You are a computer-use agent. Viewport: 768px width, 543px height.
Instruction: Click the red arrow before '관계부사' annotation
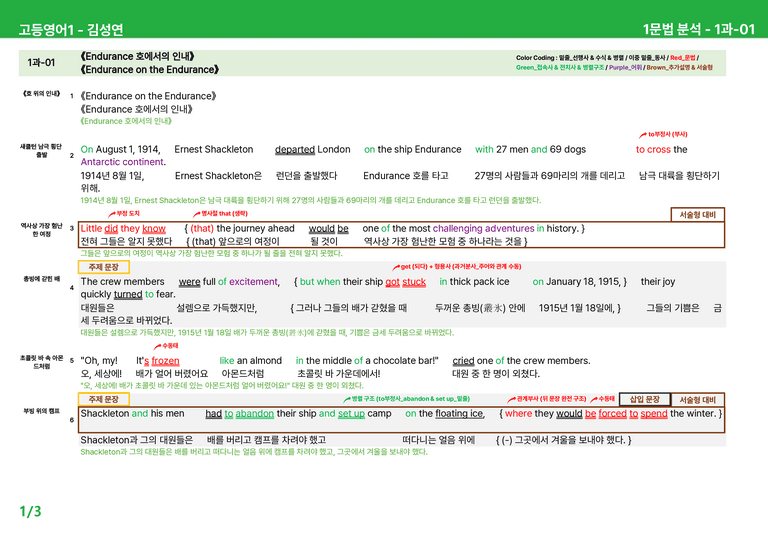pos(511,400)
